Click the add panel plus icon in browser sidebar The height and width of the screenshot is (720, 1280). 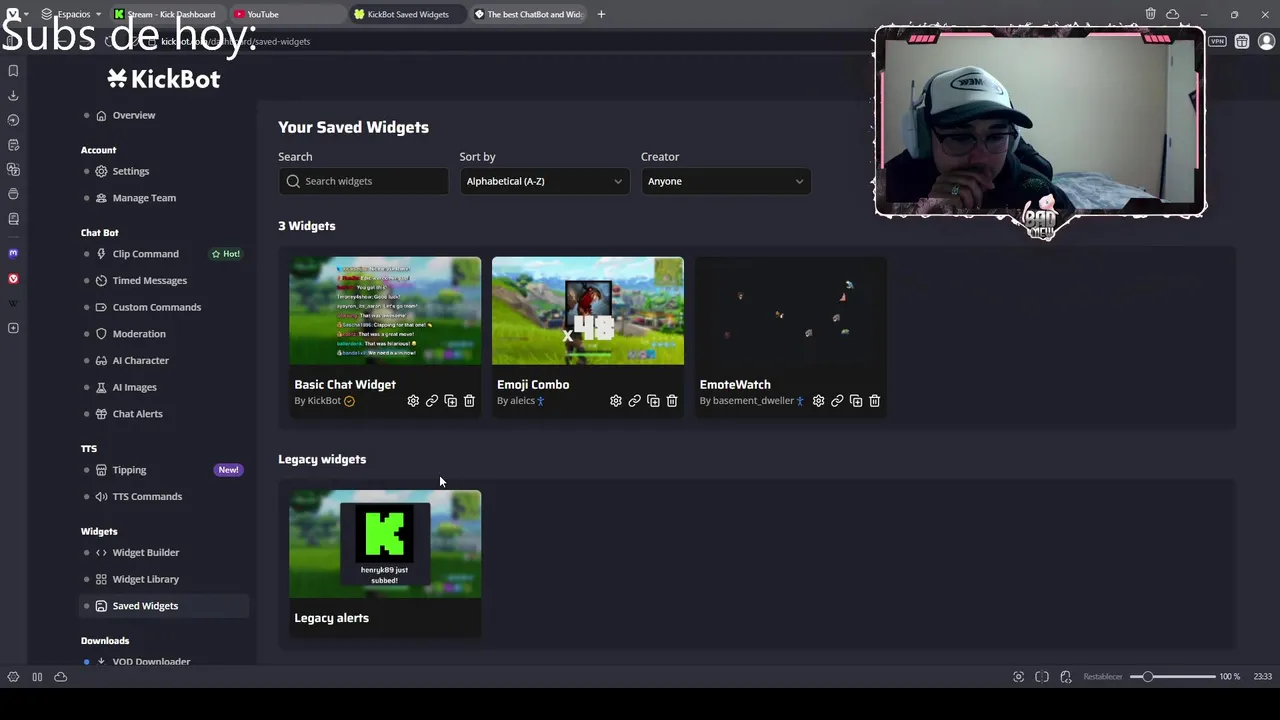[13, 328]
